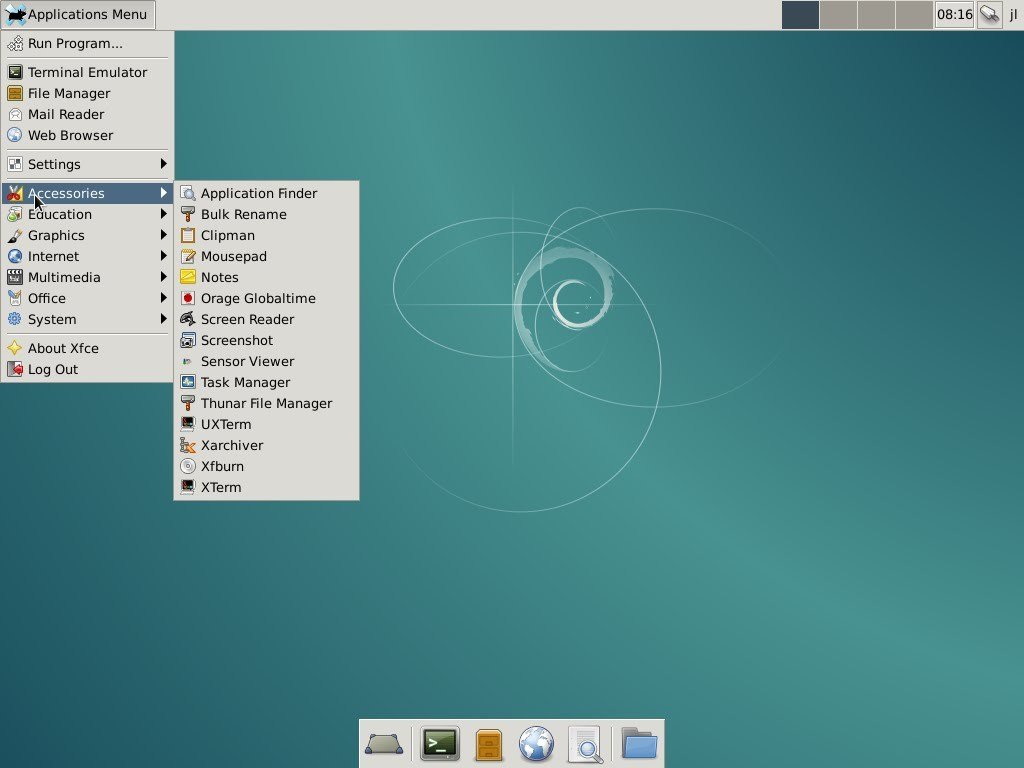Click the "Run Program..." text
The image size is (1024, 768).
point(75,44)
